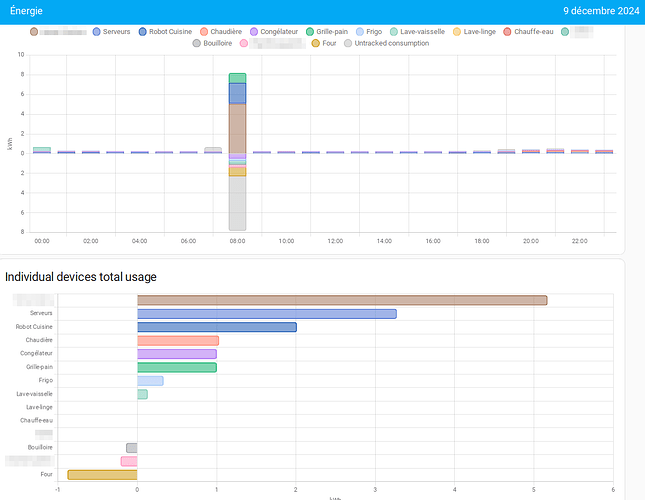This screenshot has height=500, width=645.
Task: Toggle the Serveurs legend entry
Action: 111,32
